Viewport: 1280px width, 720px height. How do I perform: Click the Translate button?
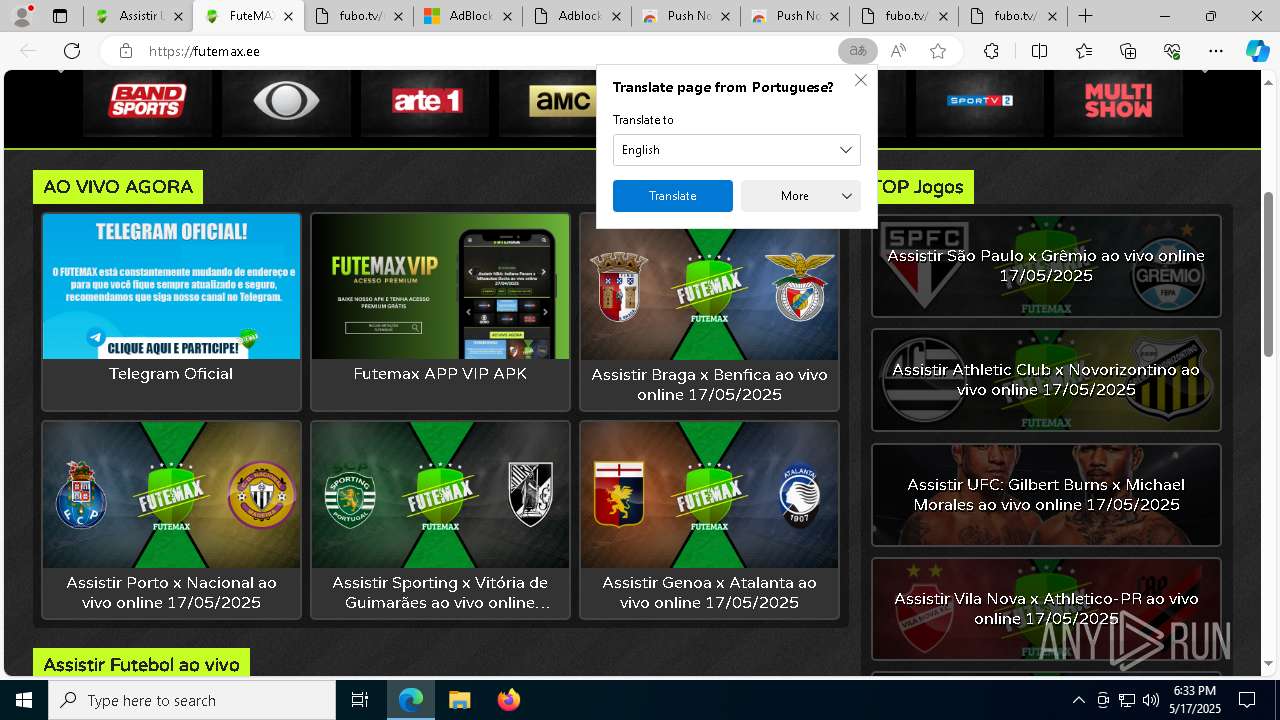(x=672, y=196)
